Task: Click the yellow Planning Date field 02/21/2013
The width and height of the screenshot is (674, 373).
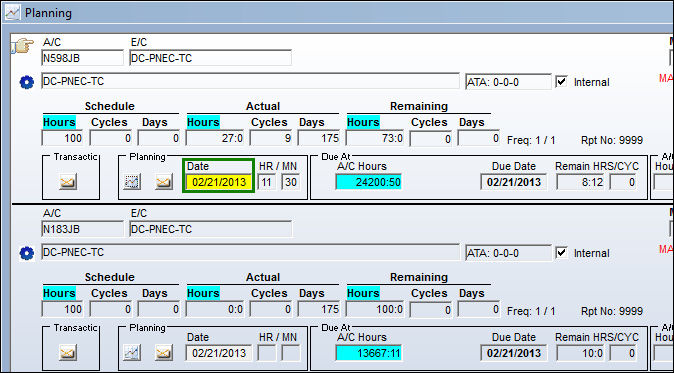Action: [219, 182]
